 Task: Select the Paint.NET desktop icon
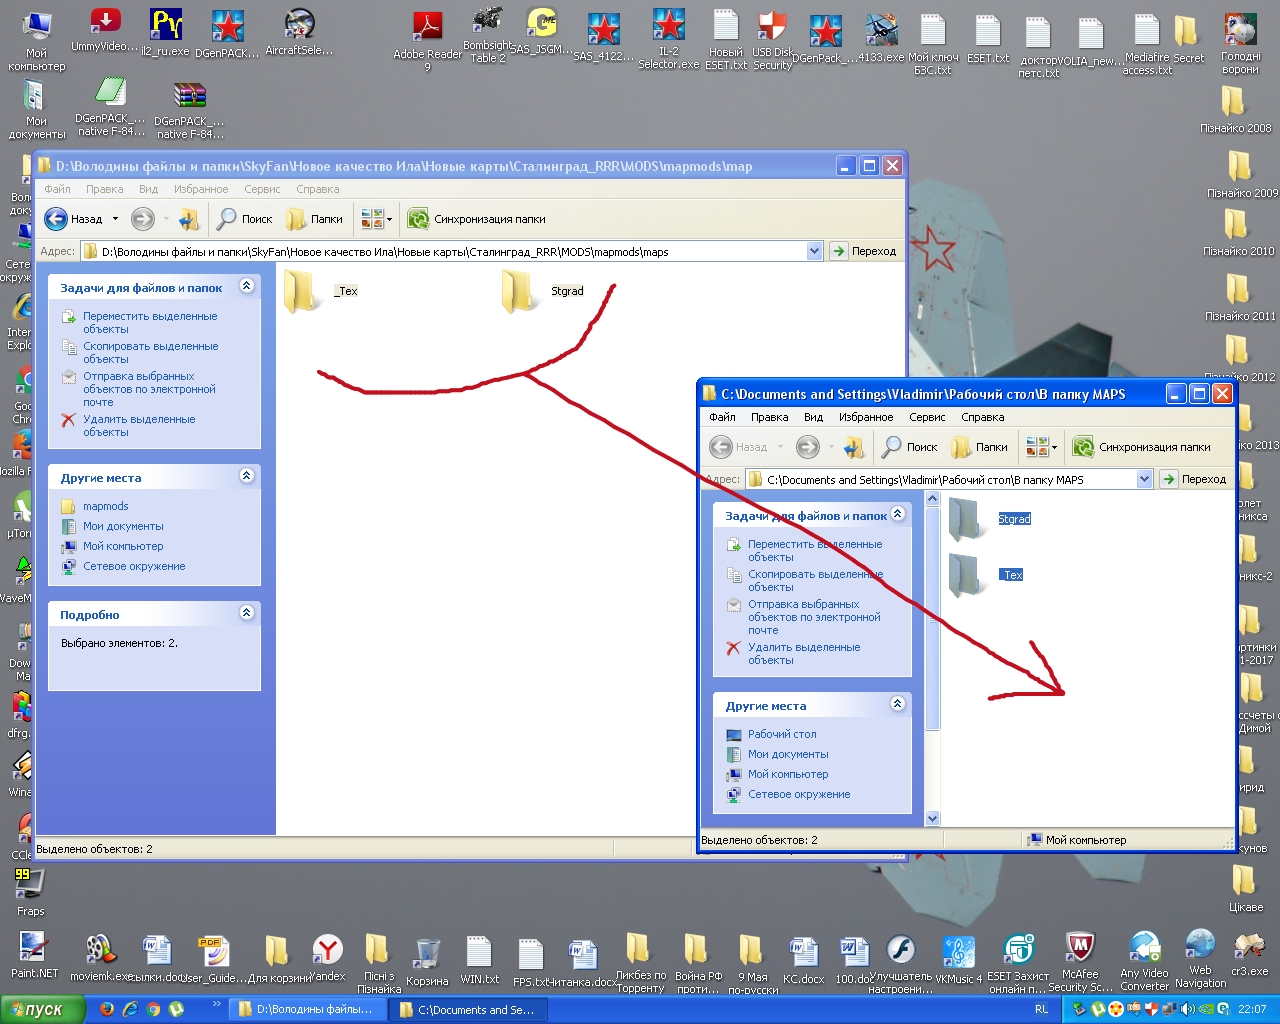point(34,955)
